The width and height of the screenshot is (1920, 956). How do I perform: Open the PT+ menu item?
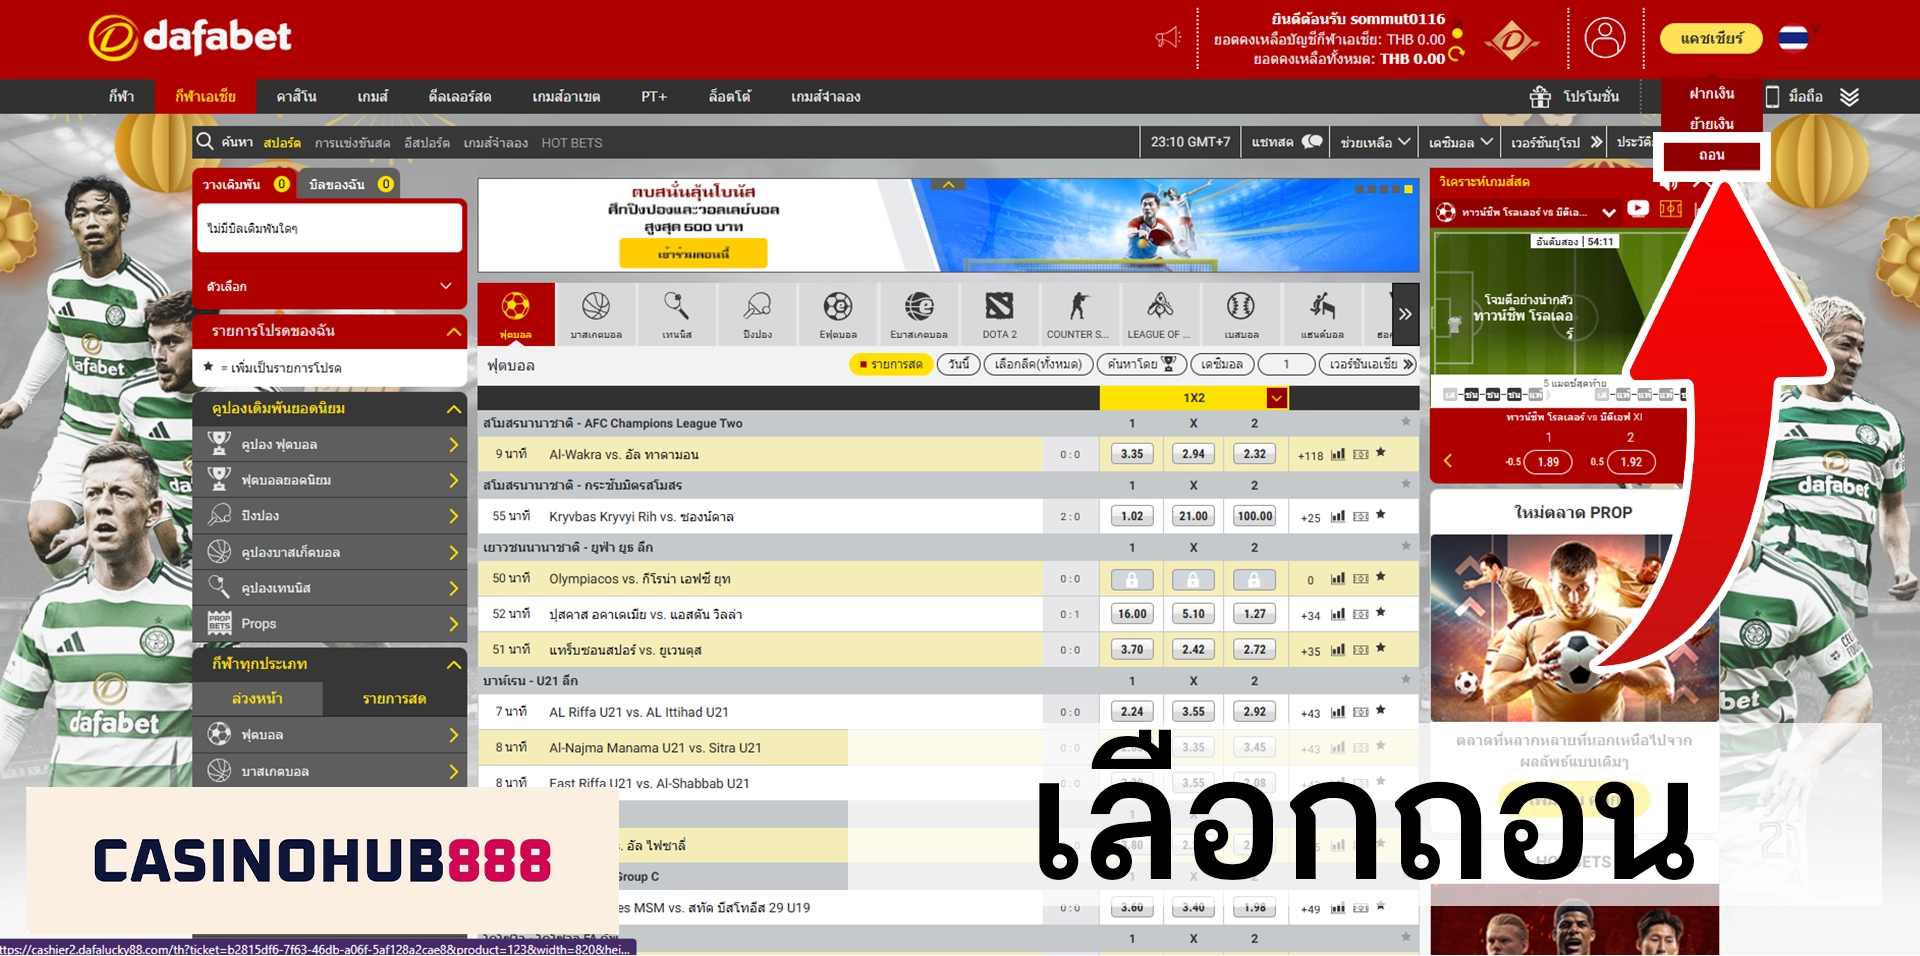tap(654, 96)
